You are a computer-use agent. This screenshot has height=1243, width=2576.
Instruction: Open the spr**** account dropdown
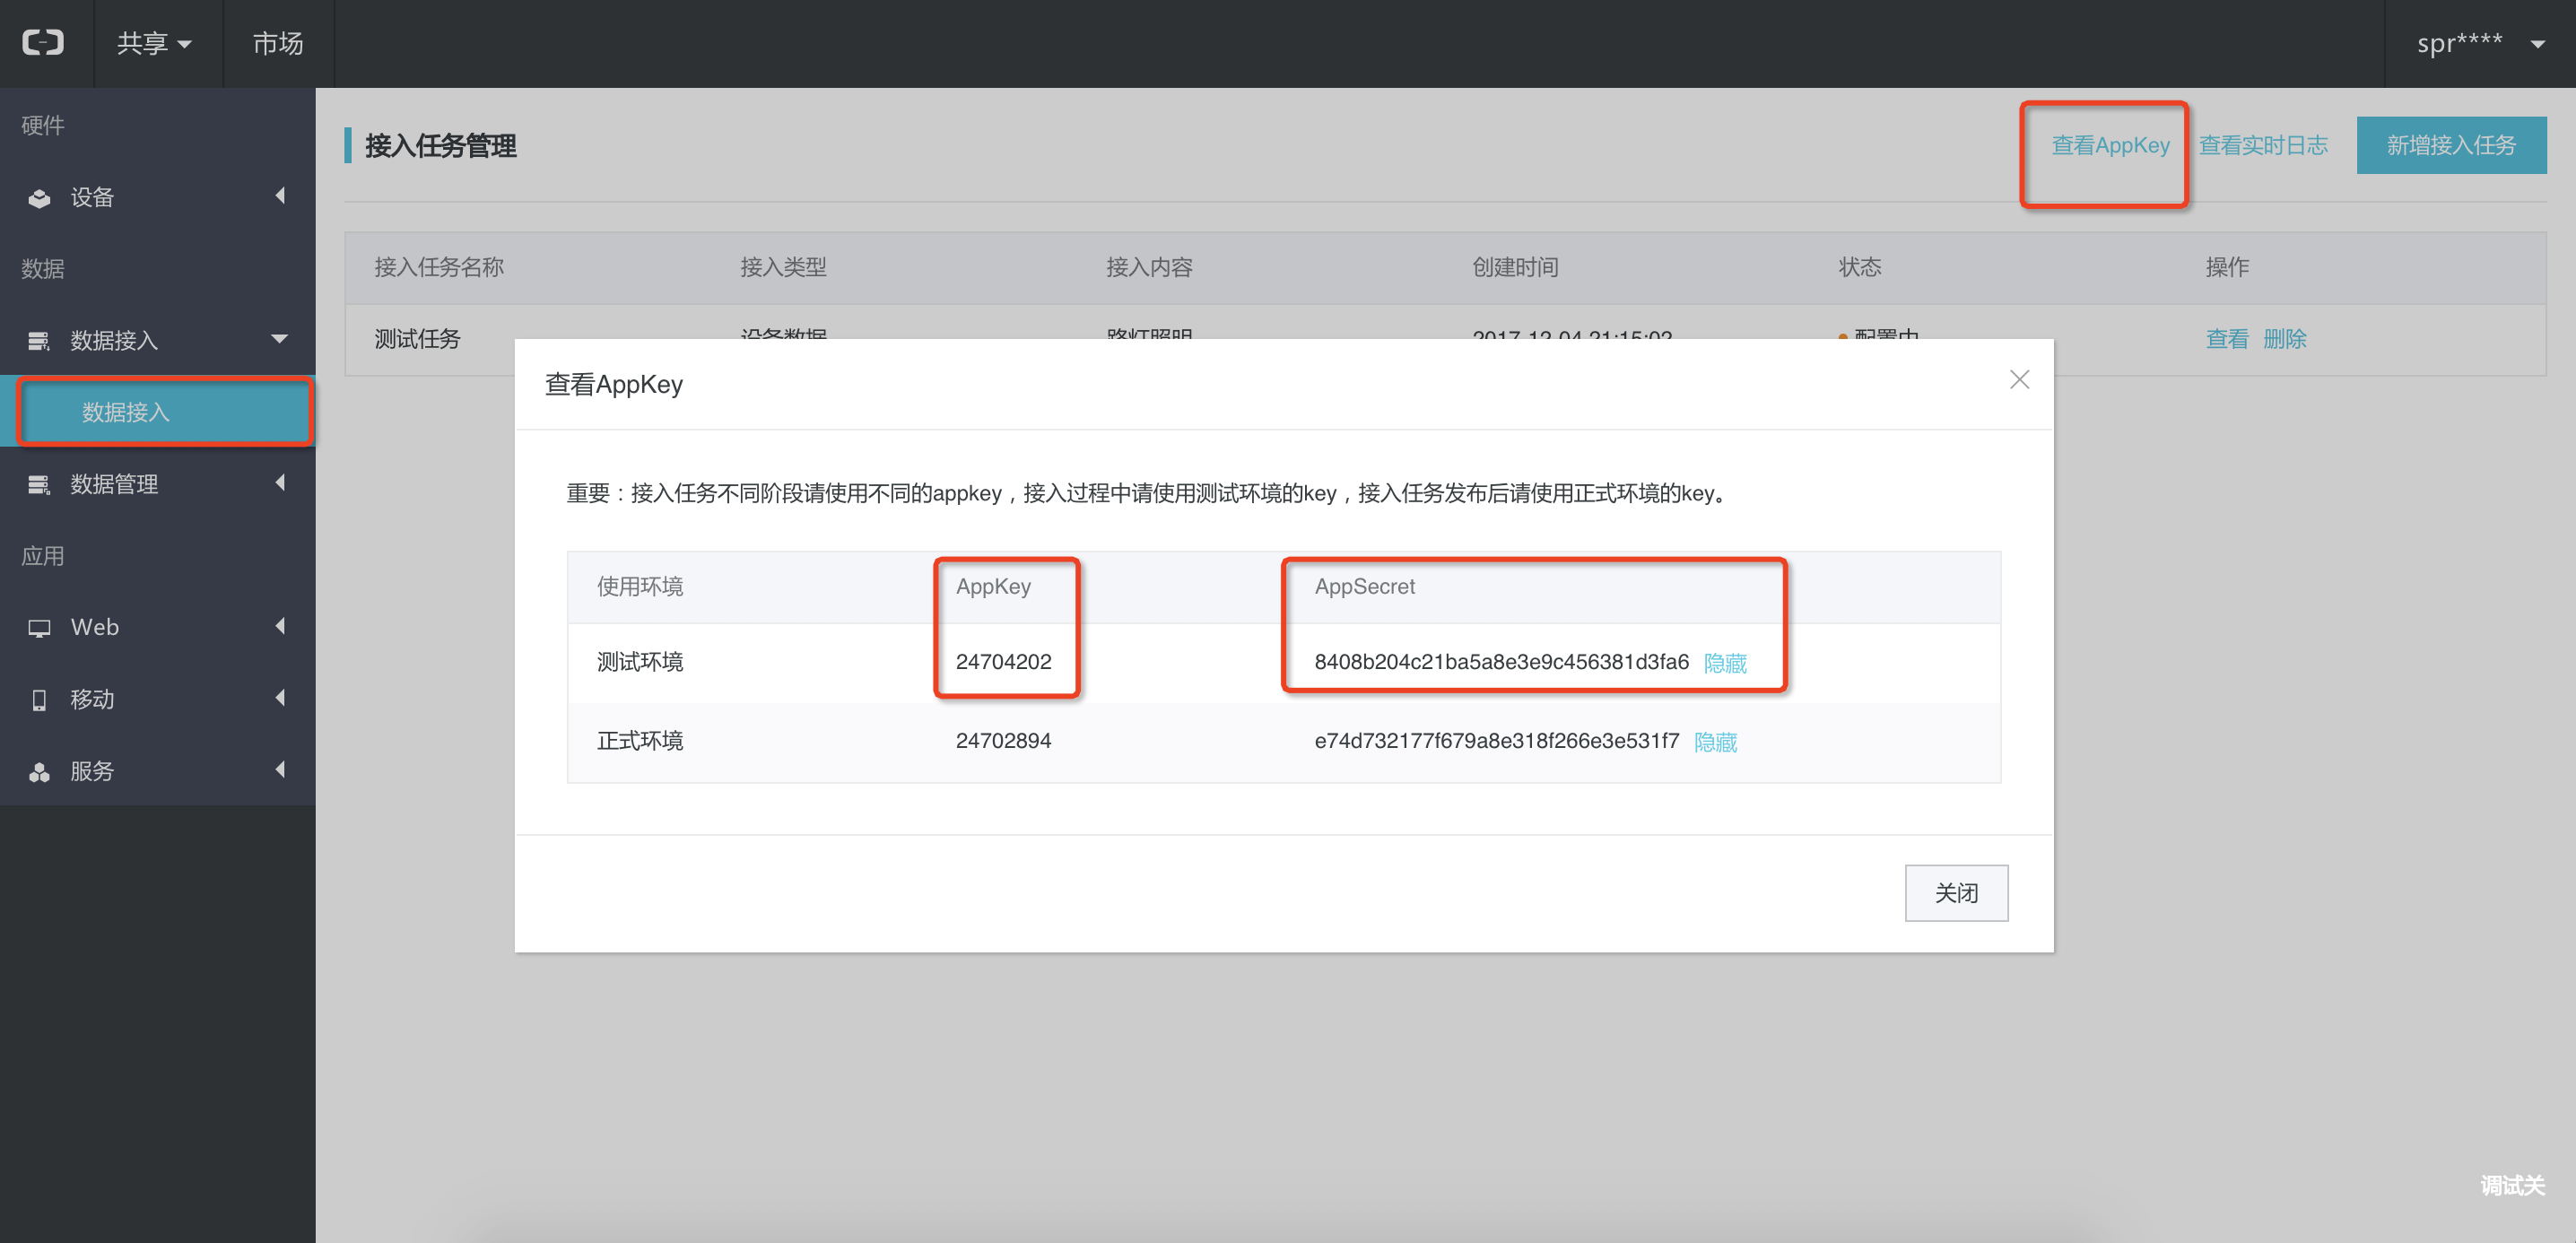[x=2479, y=43]
